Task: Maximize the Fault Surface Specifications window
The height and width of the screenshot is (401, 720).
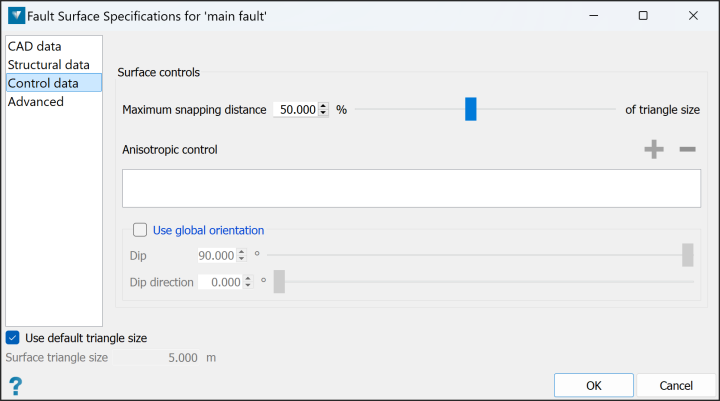Action: point(643,16)
